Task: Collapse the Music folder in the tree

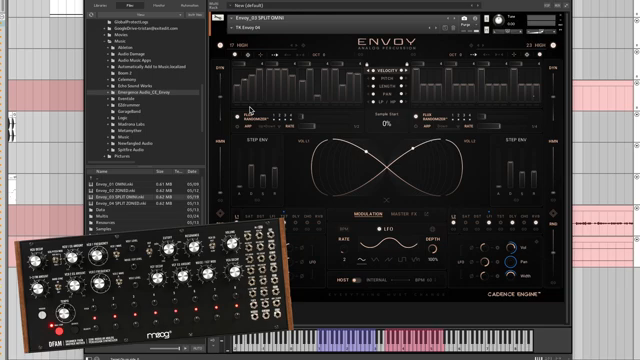Action: pos(104,41)
